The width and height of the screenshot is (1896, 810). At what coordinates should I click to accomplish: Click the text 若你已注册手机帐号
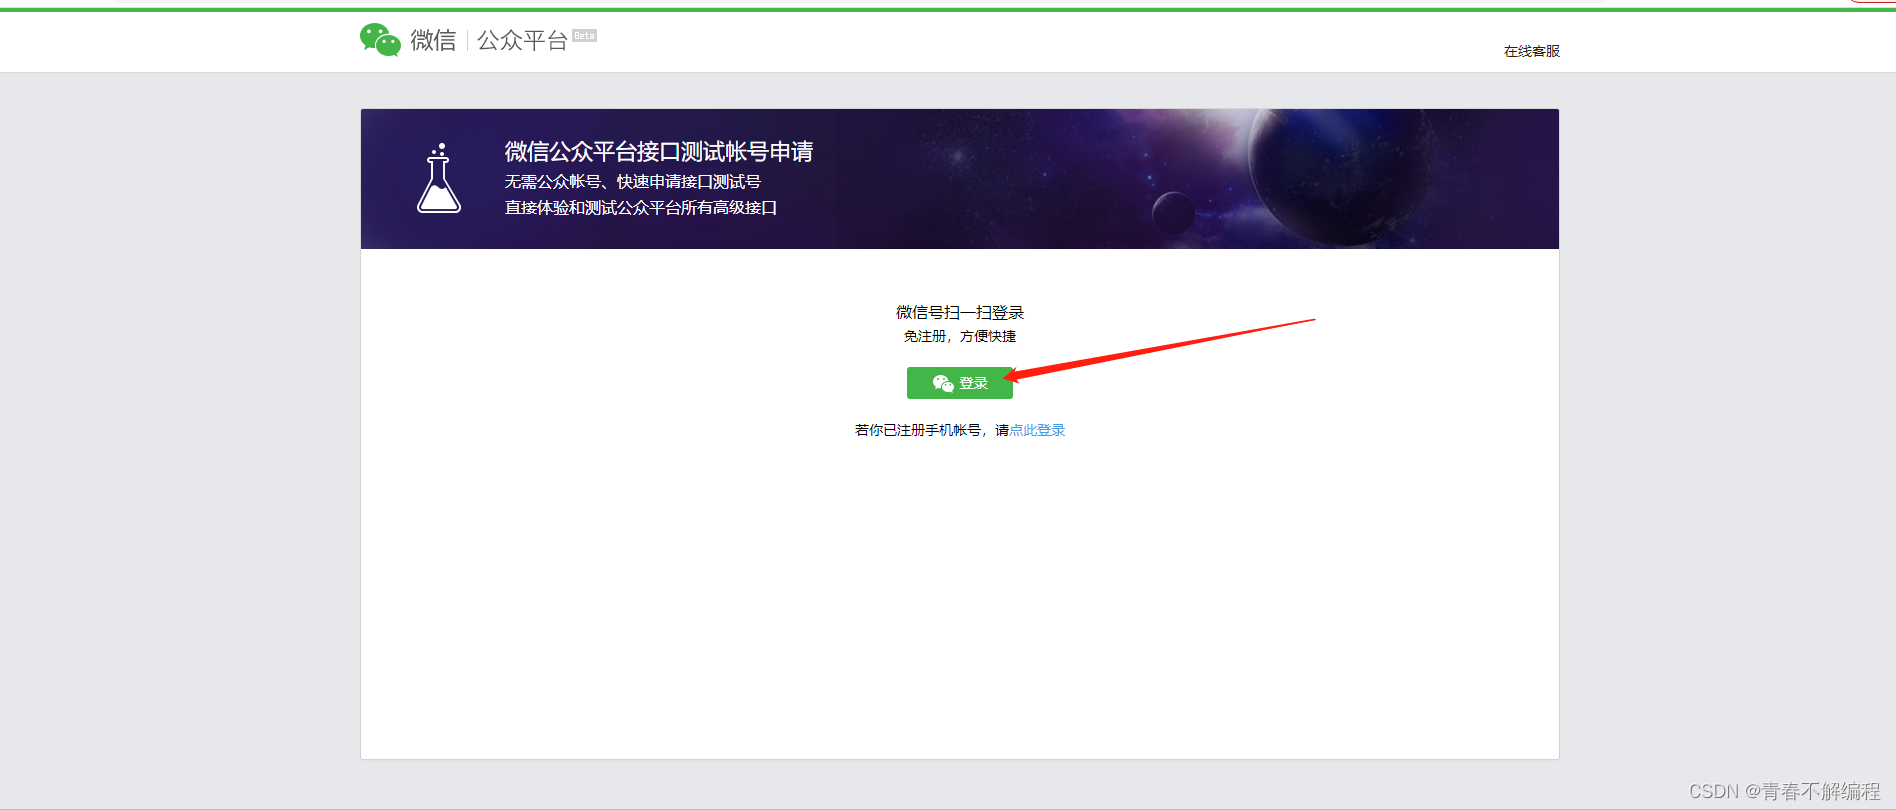[918, 430]
